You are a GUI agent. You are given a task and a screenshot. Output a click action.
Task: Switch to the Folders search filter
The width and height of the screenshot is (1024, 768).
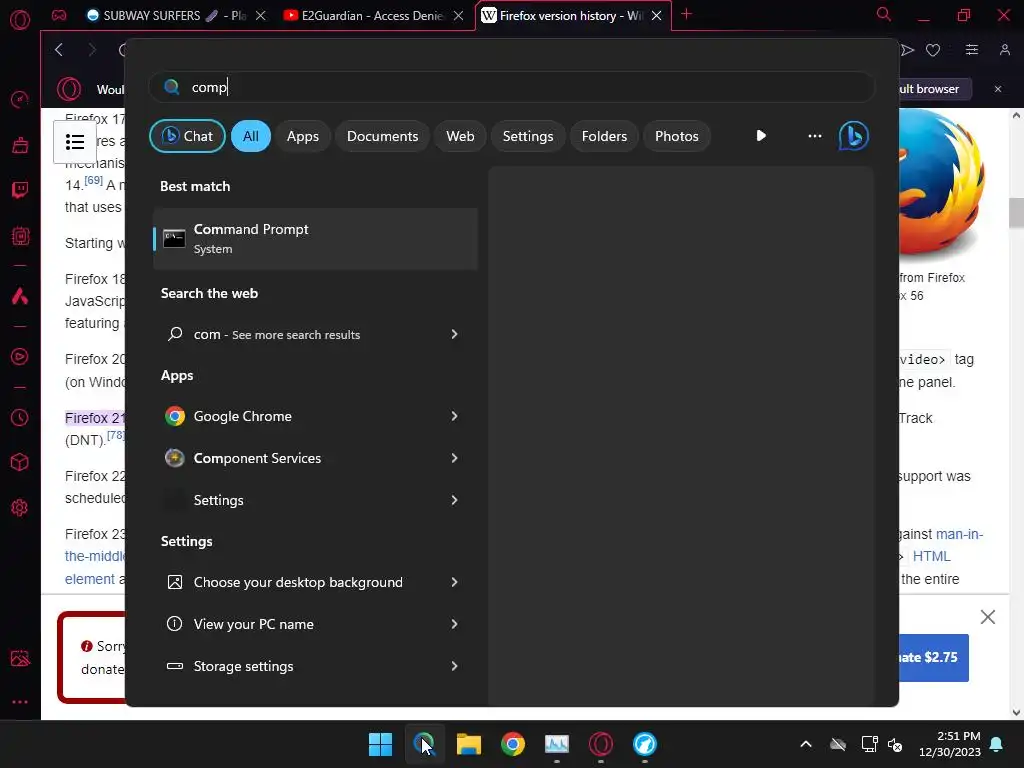click(604, 136)
